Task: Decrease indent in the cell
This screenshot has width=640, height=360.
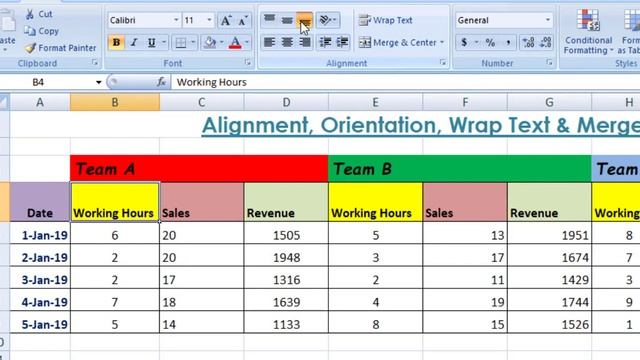Action: (325, 42)
